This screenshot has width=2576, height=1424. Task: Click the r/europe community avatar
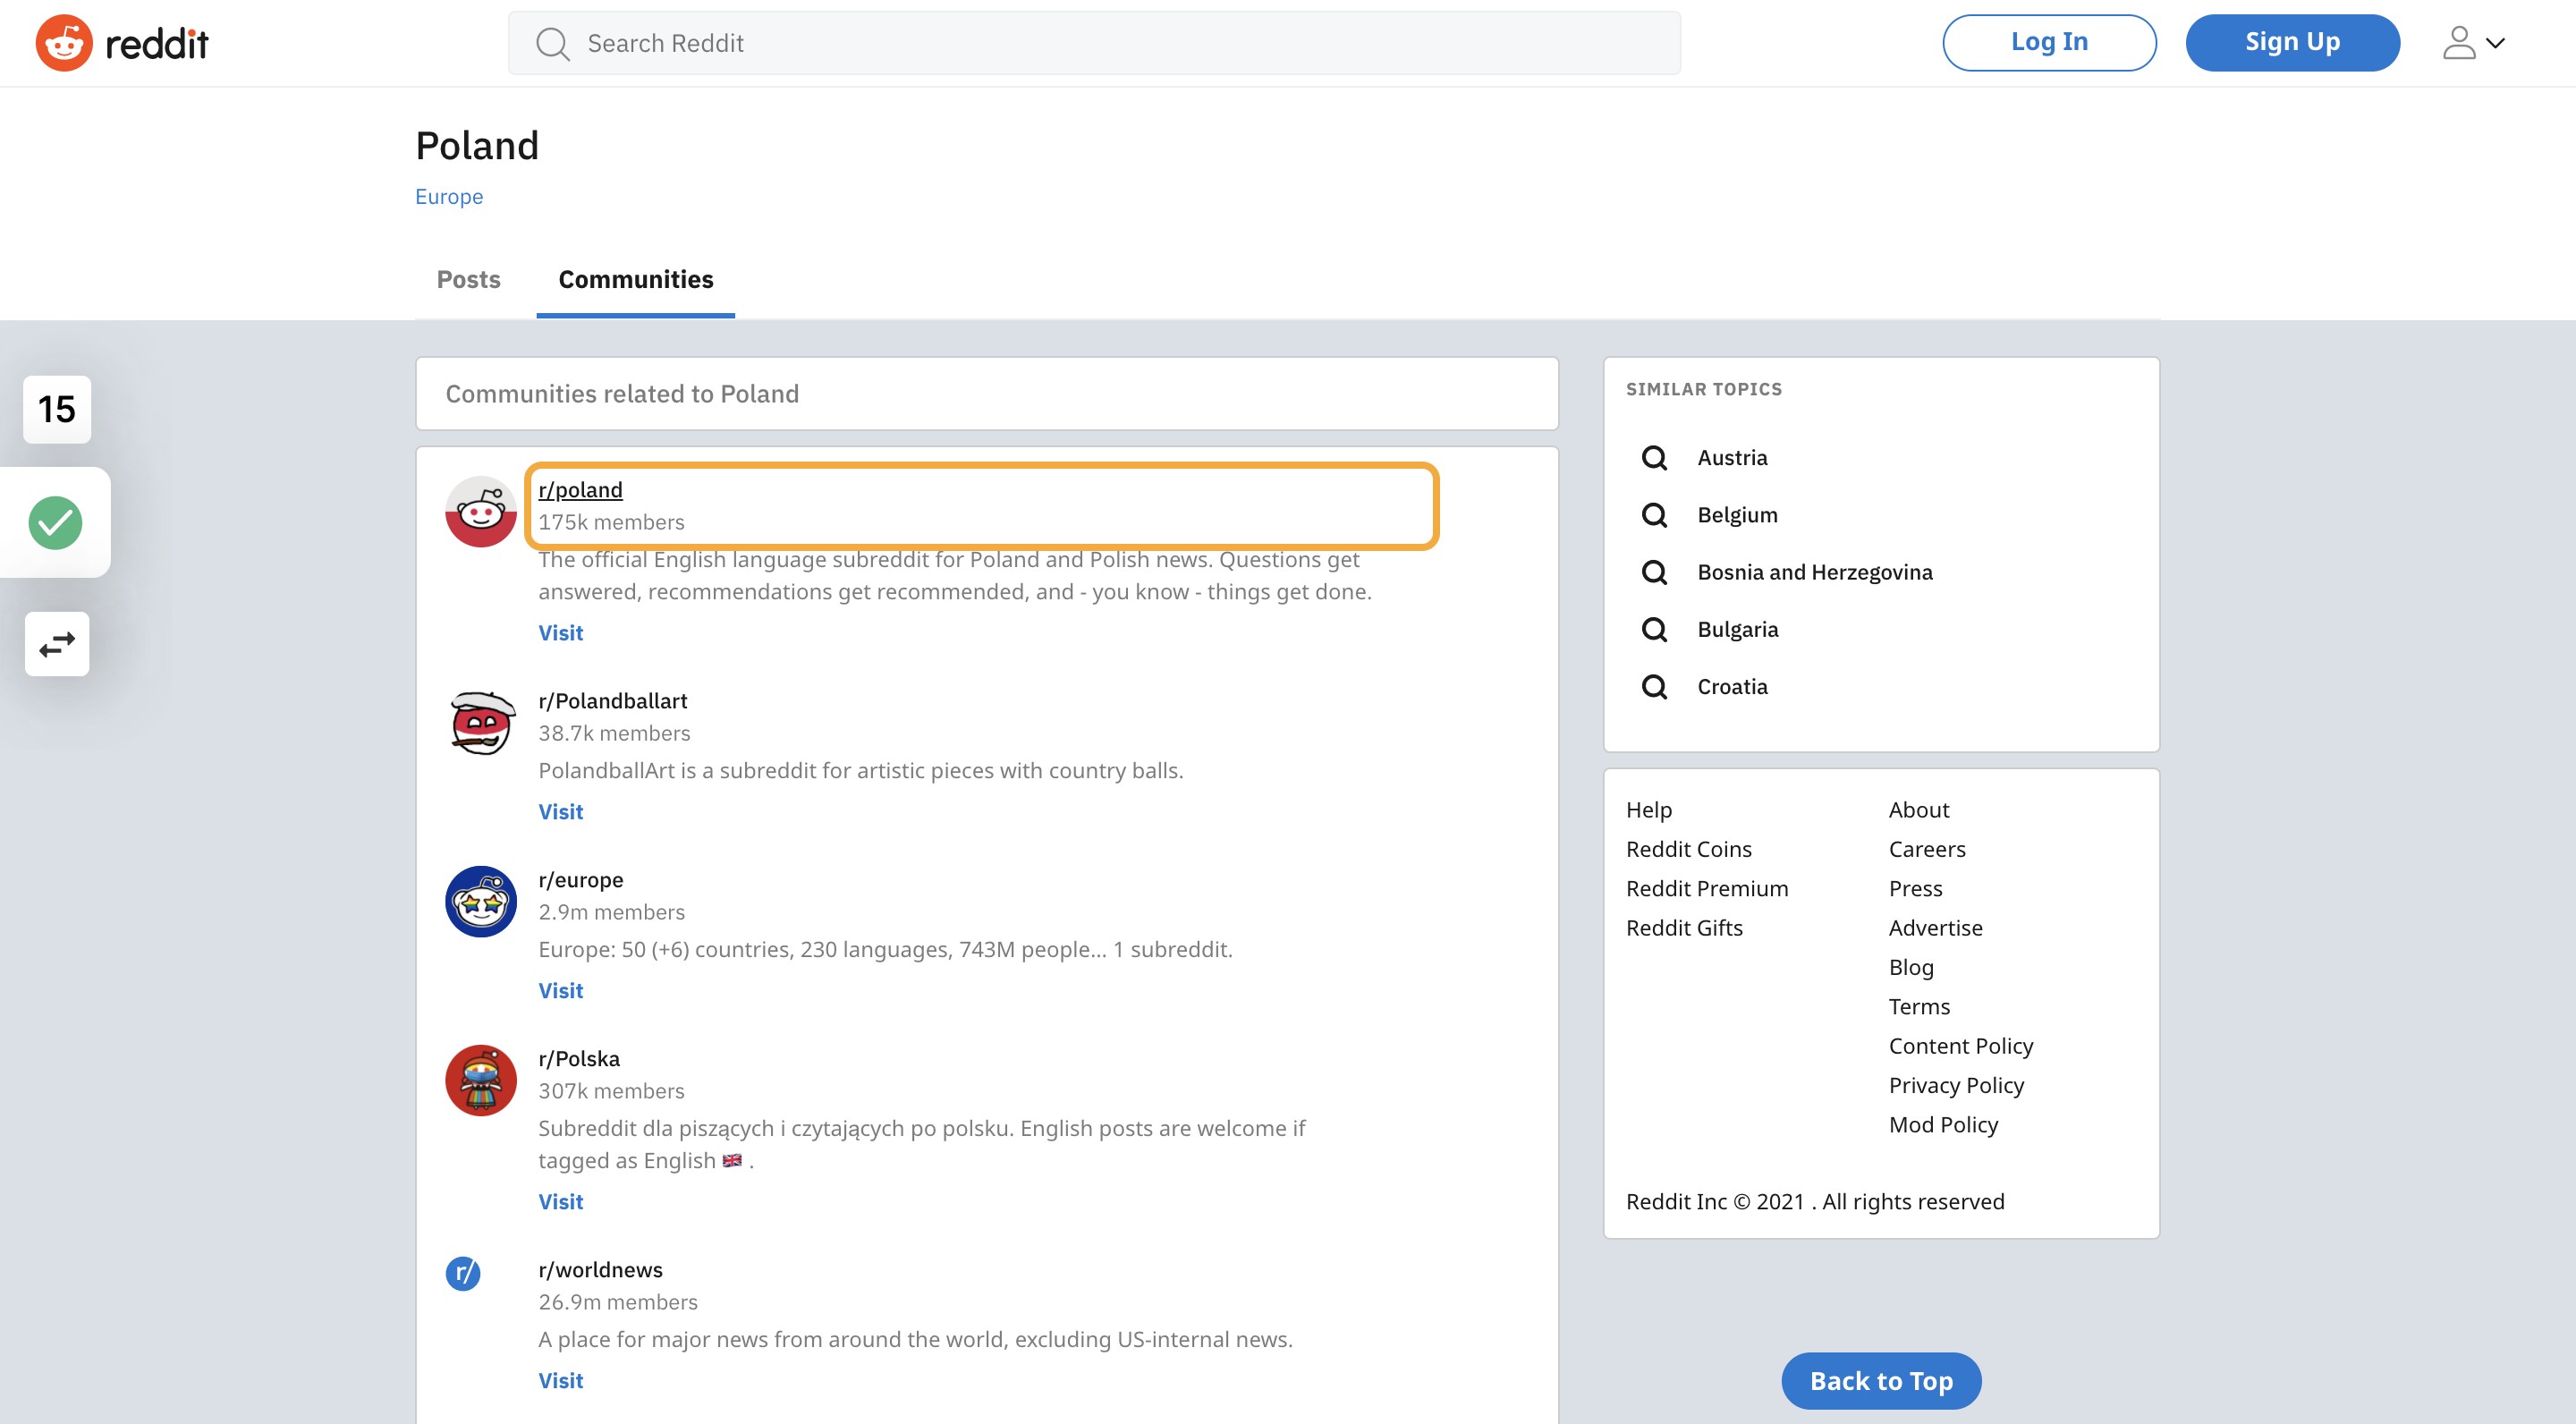pyautogui.click(x=481, y=901)
